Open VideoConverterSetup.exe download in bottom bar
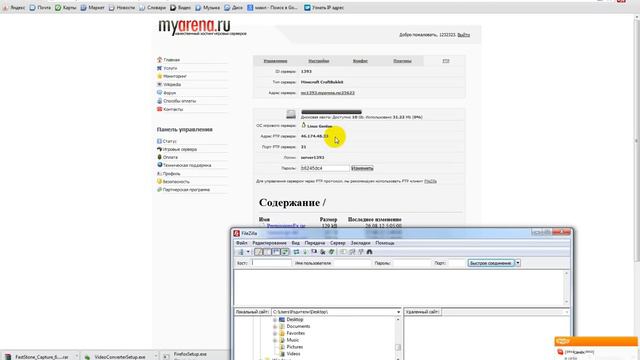The height and width of the screenshot is (360, 640). tap(119, 357)
